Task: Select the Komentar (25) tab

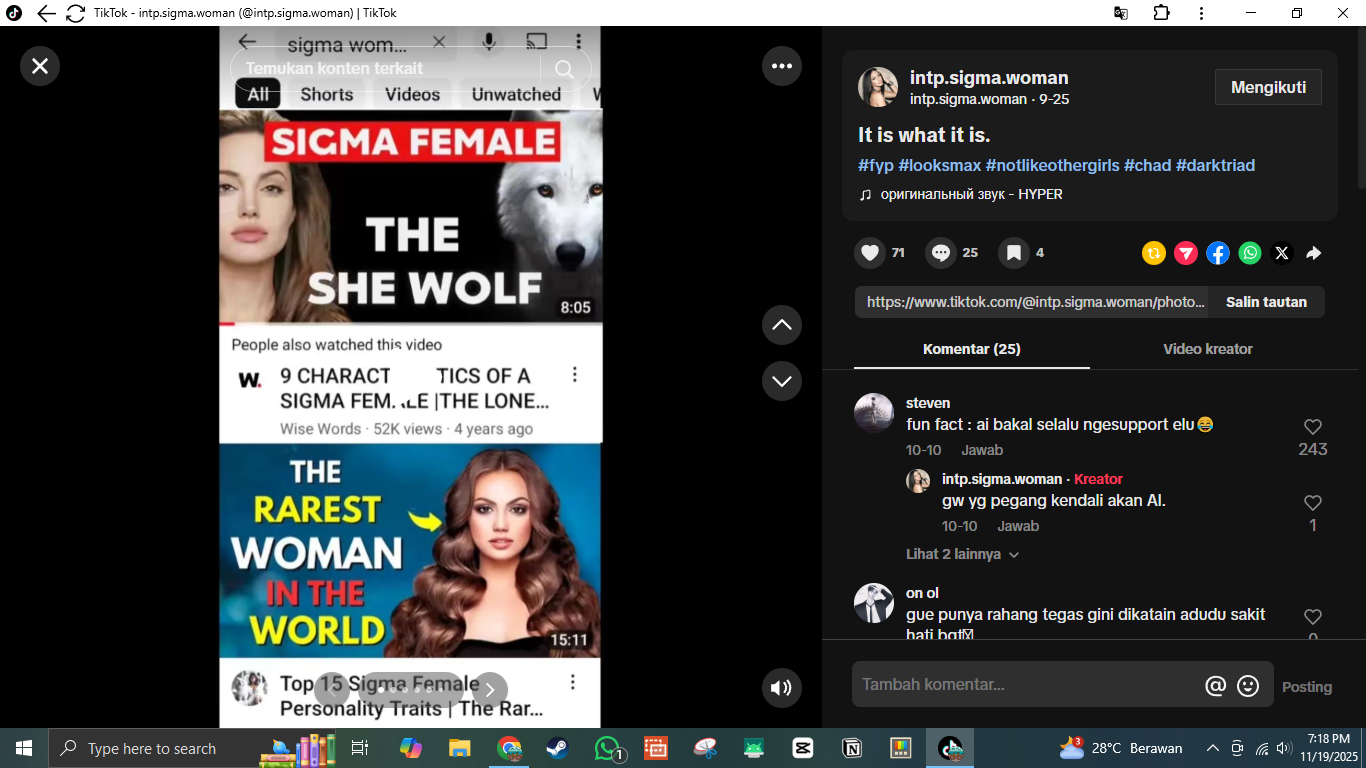Action: [x=971, y=349]
